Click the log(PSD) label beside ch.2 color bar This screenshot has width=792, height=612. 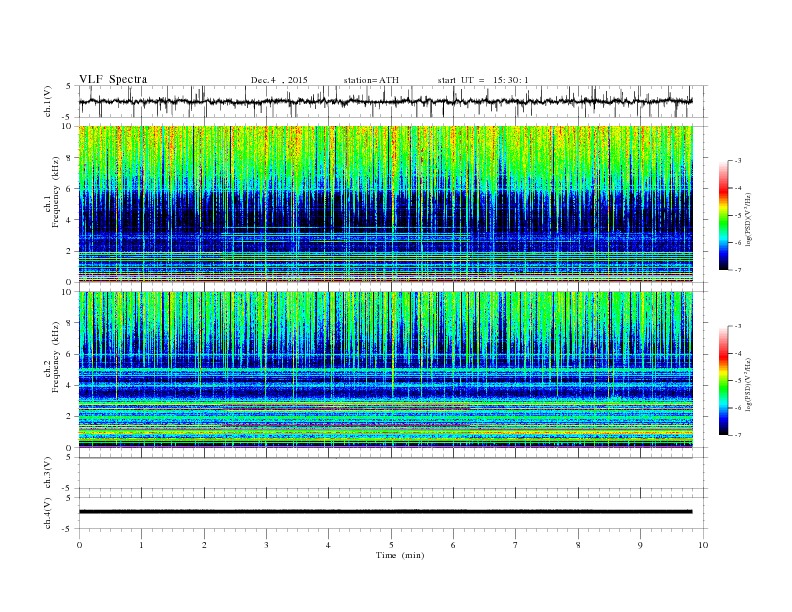coord(749,384)
